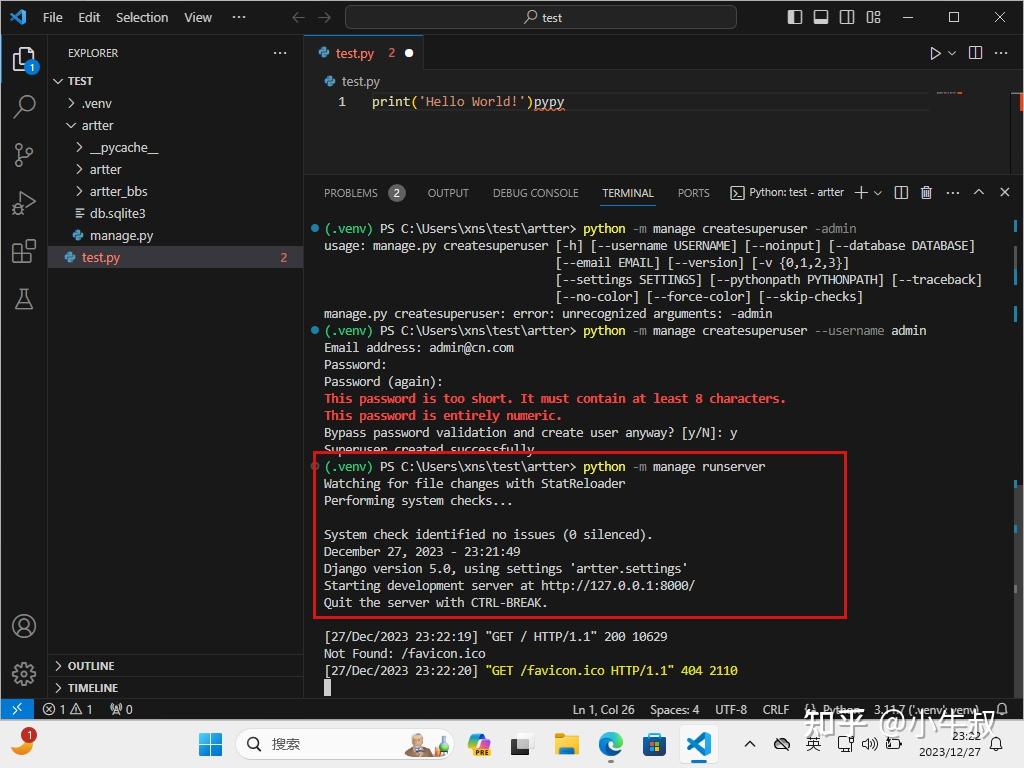
Task: Kill the terminal using the trash icon
Action: [926, 192]
